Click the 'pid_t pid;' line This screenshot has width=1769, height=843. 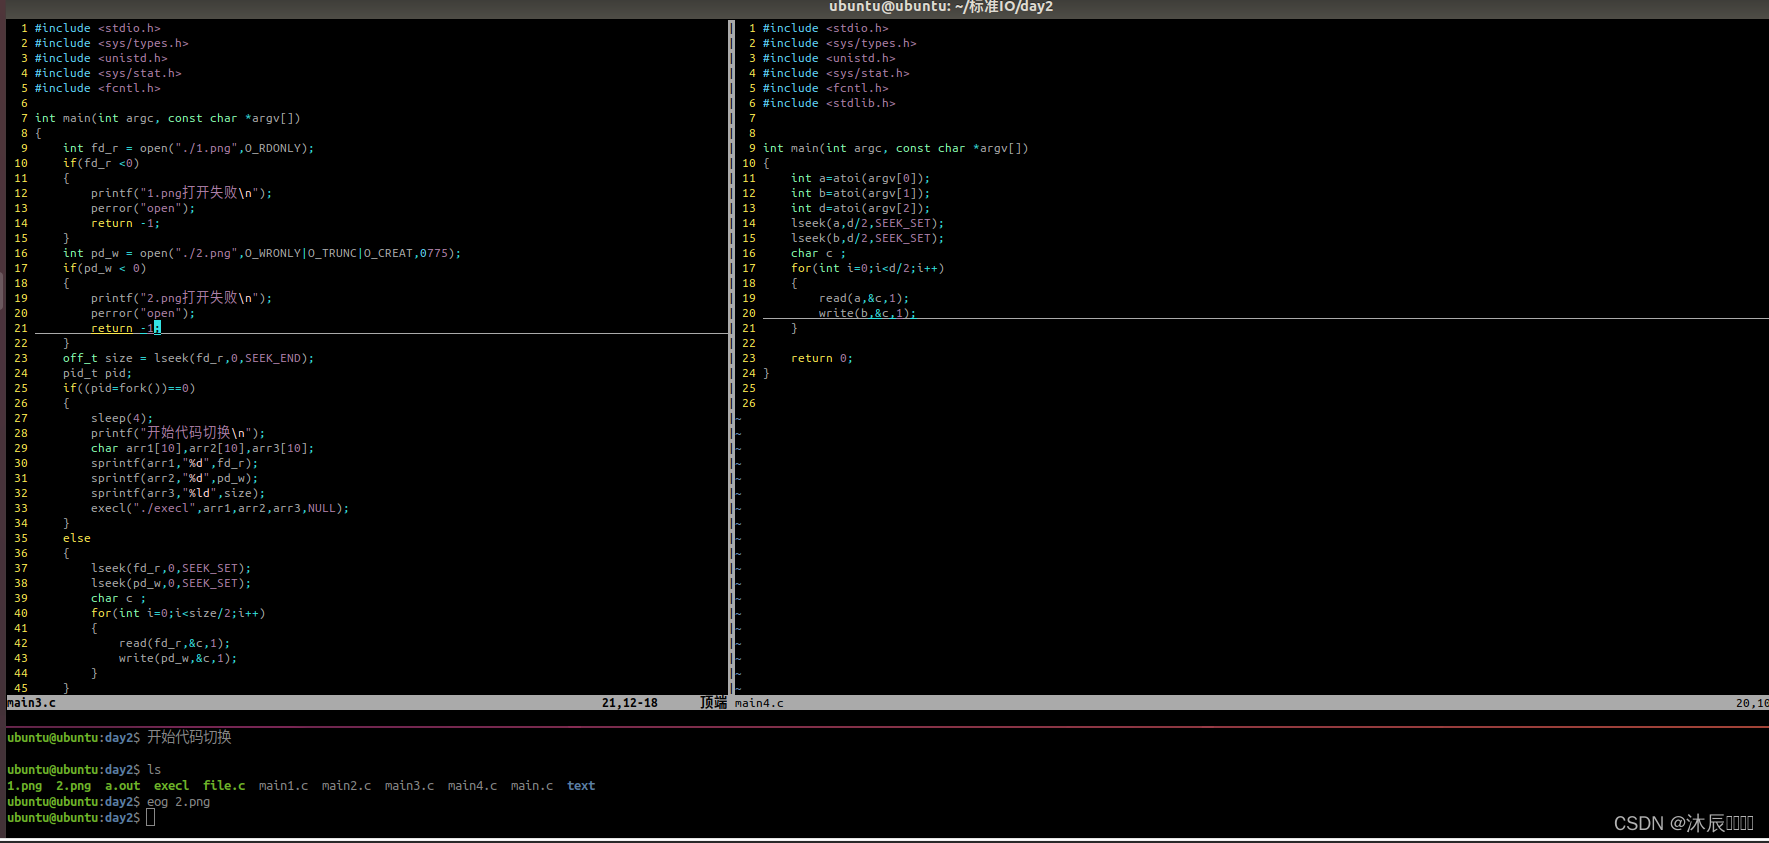point(97,373)
